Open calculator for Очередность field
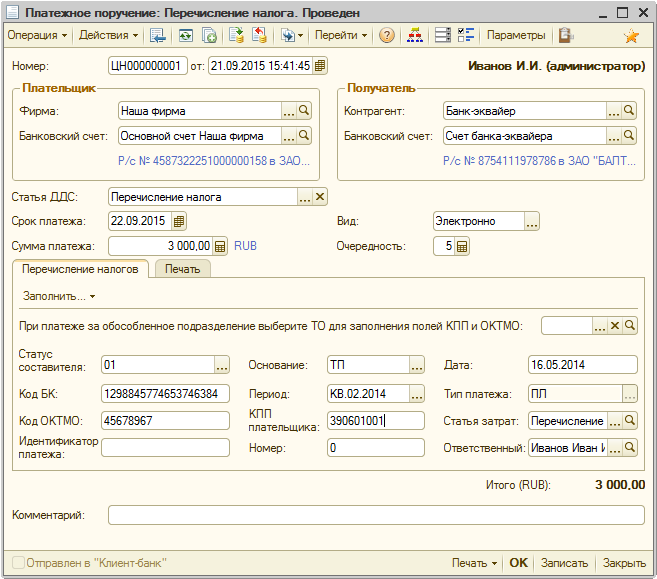 (x=462, y=246)
